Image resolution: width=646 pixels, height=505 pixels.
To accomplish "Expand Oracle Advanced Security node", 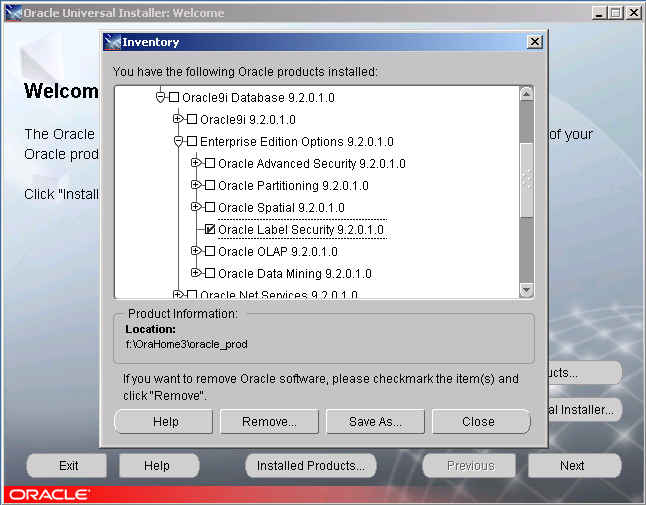I will (x=196, y=163).
